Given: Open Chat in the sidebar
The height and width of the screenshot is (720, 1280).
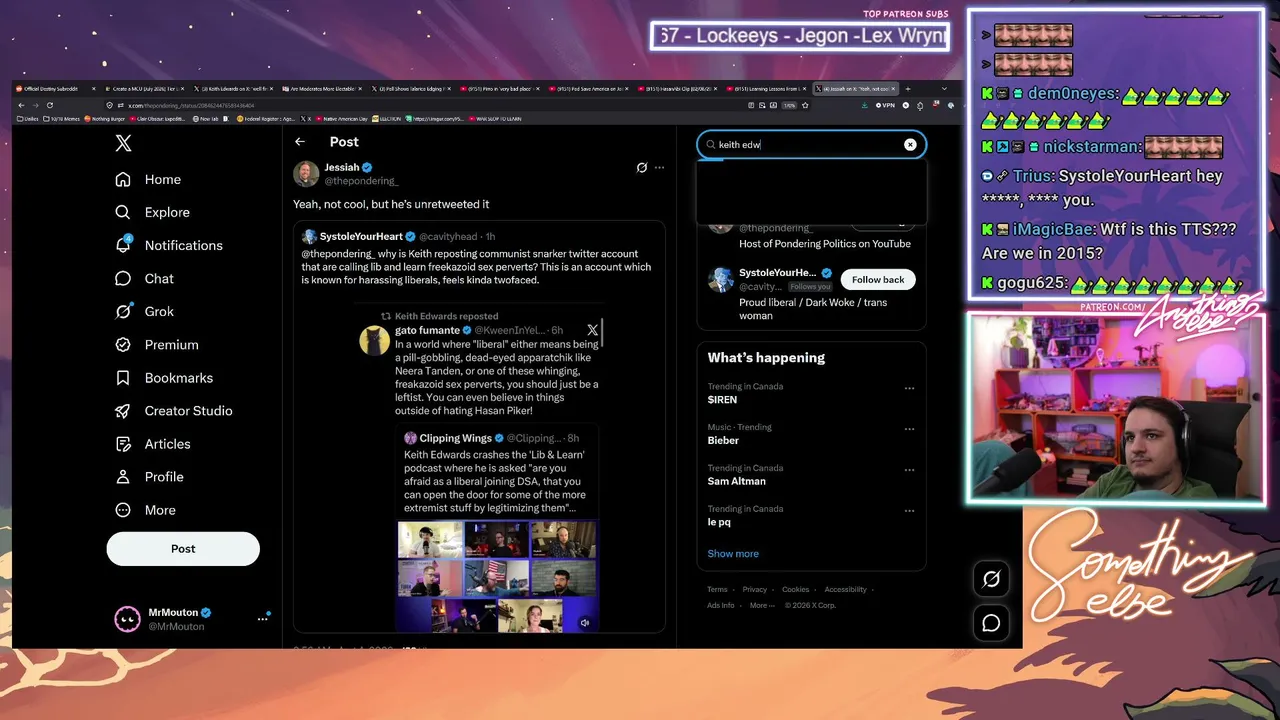Looking at the screenshot, I should click(x=144, y=278).
